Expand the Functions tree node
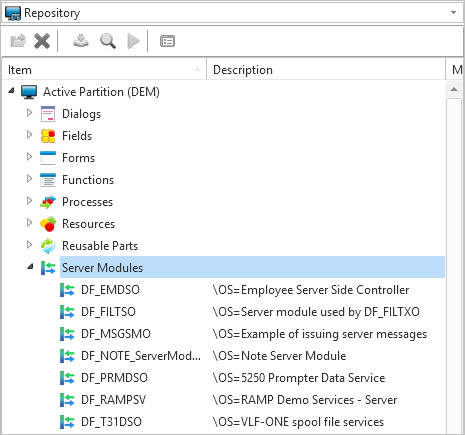Screen dimensions: 465x435 [x=29, y=179]
